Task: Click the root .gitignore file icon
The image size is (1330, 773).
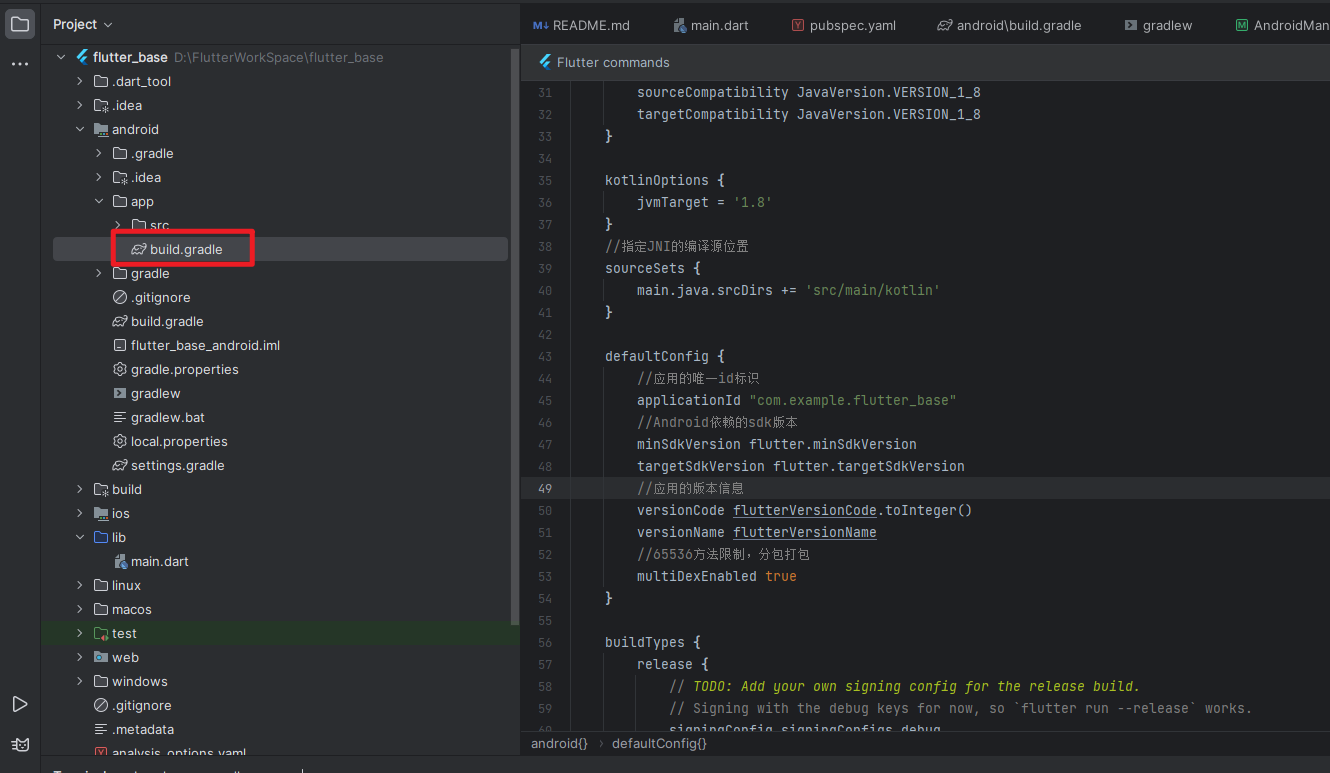Action: (101, 705)
